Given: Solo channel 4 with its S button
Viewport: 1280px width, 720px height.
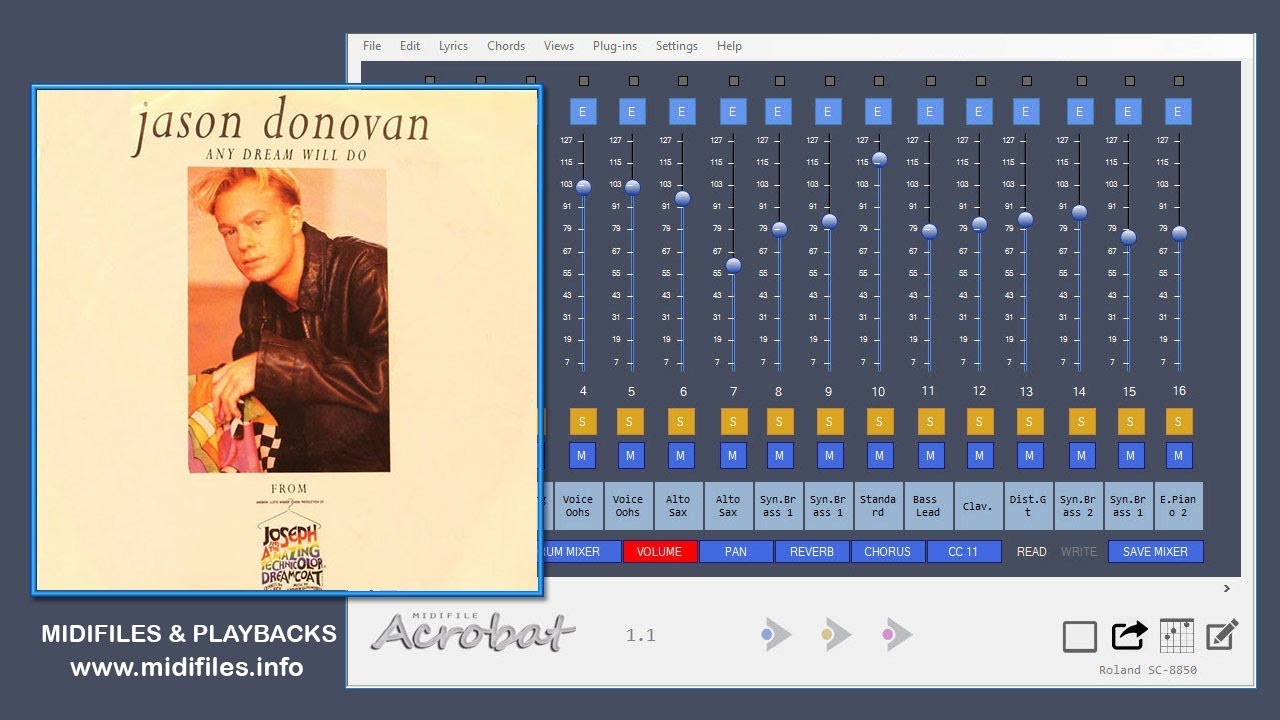Looking at the screenshot, I should (x=582, y=421).
